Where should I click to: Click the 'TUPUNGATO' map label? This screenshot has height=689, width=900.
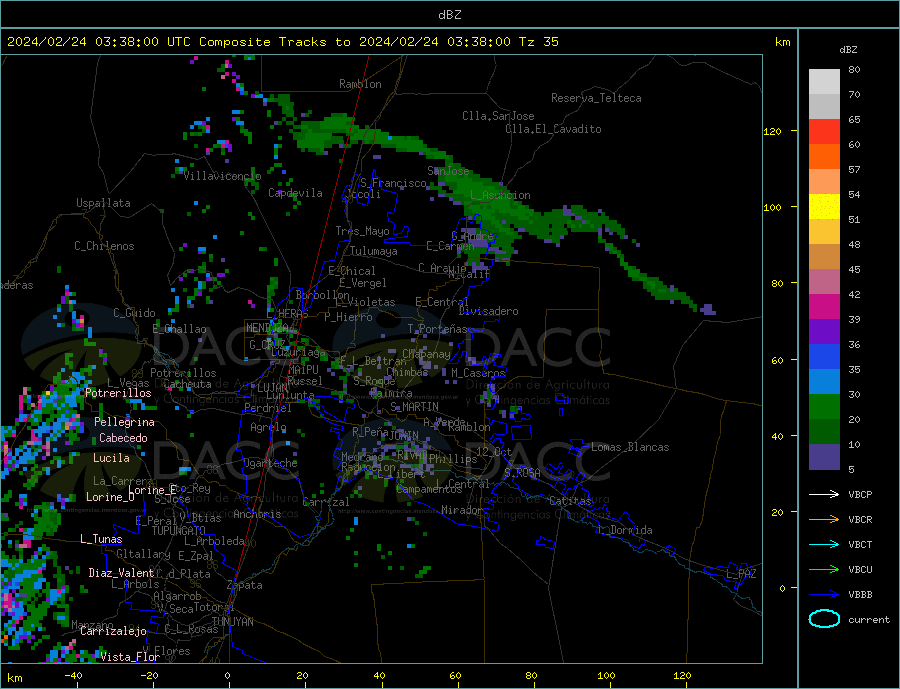[x=179, y=531]
